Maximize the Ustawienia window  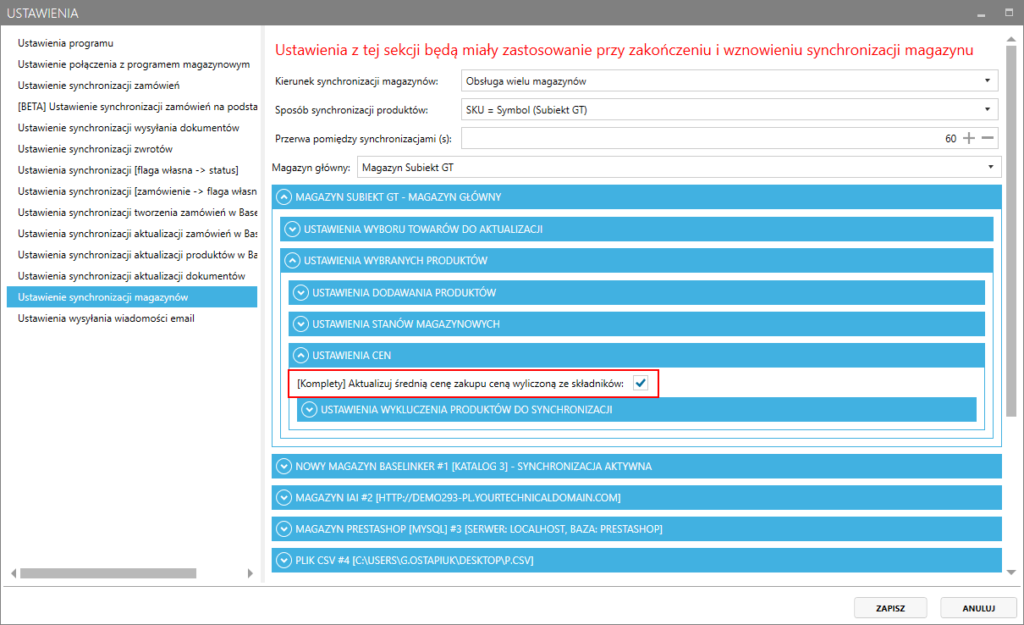[x=1008, y=12]
